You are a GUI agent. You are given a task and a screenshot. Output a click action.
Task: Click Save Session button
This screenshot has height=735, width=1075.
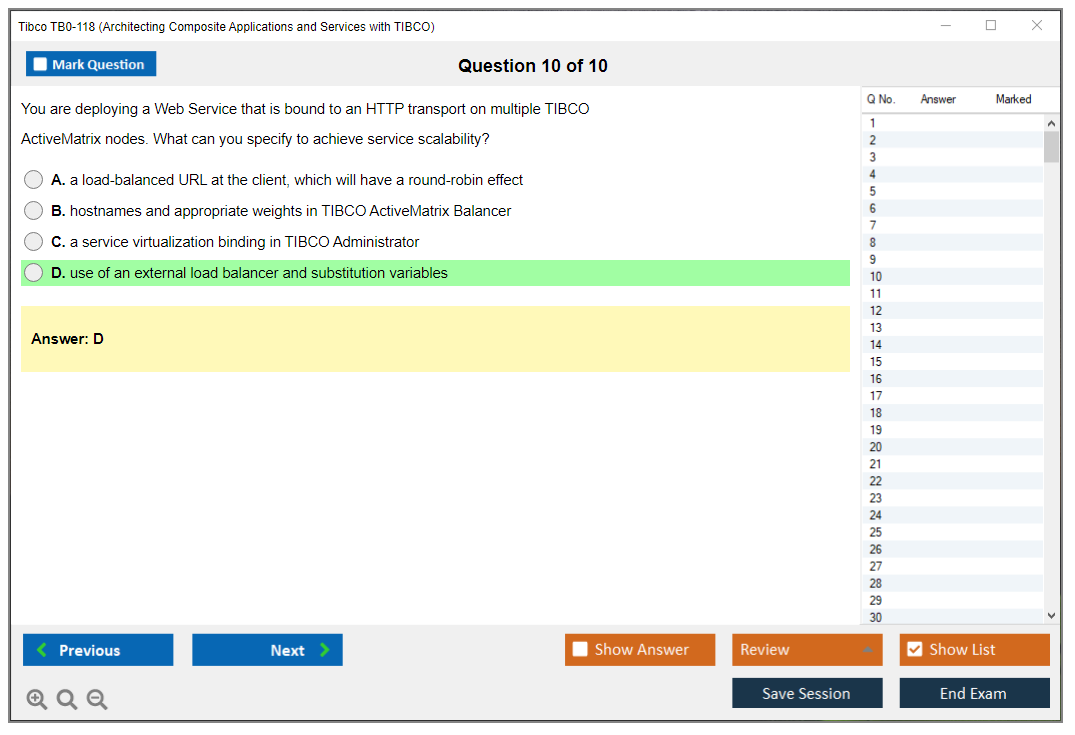(806, 693)
